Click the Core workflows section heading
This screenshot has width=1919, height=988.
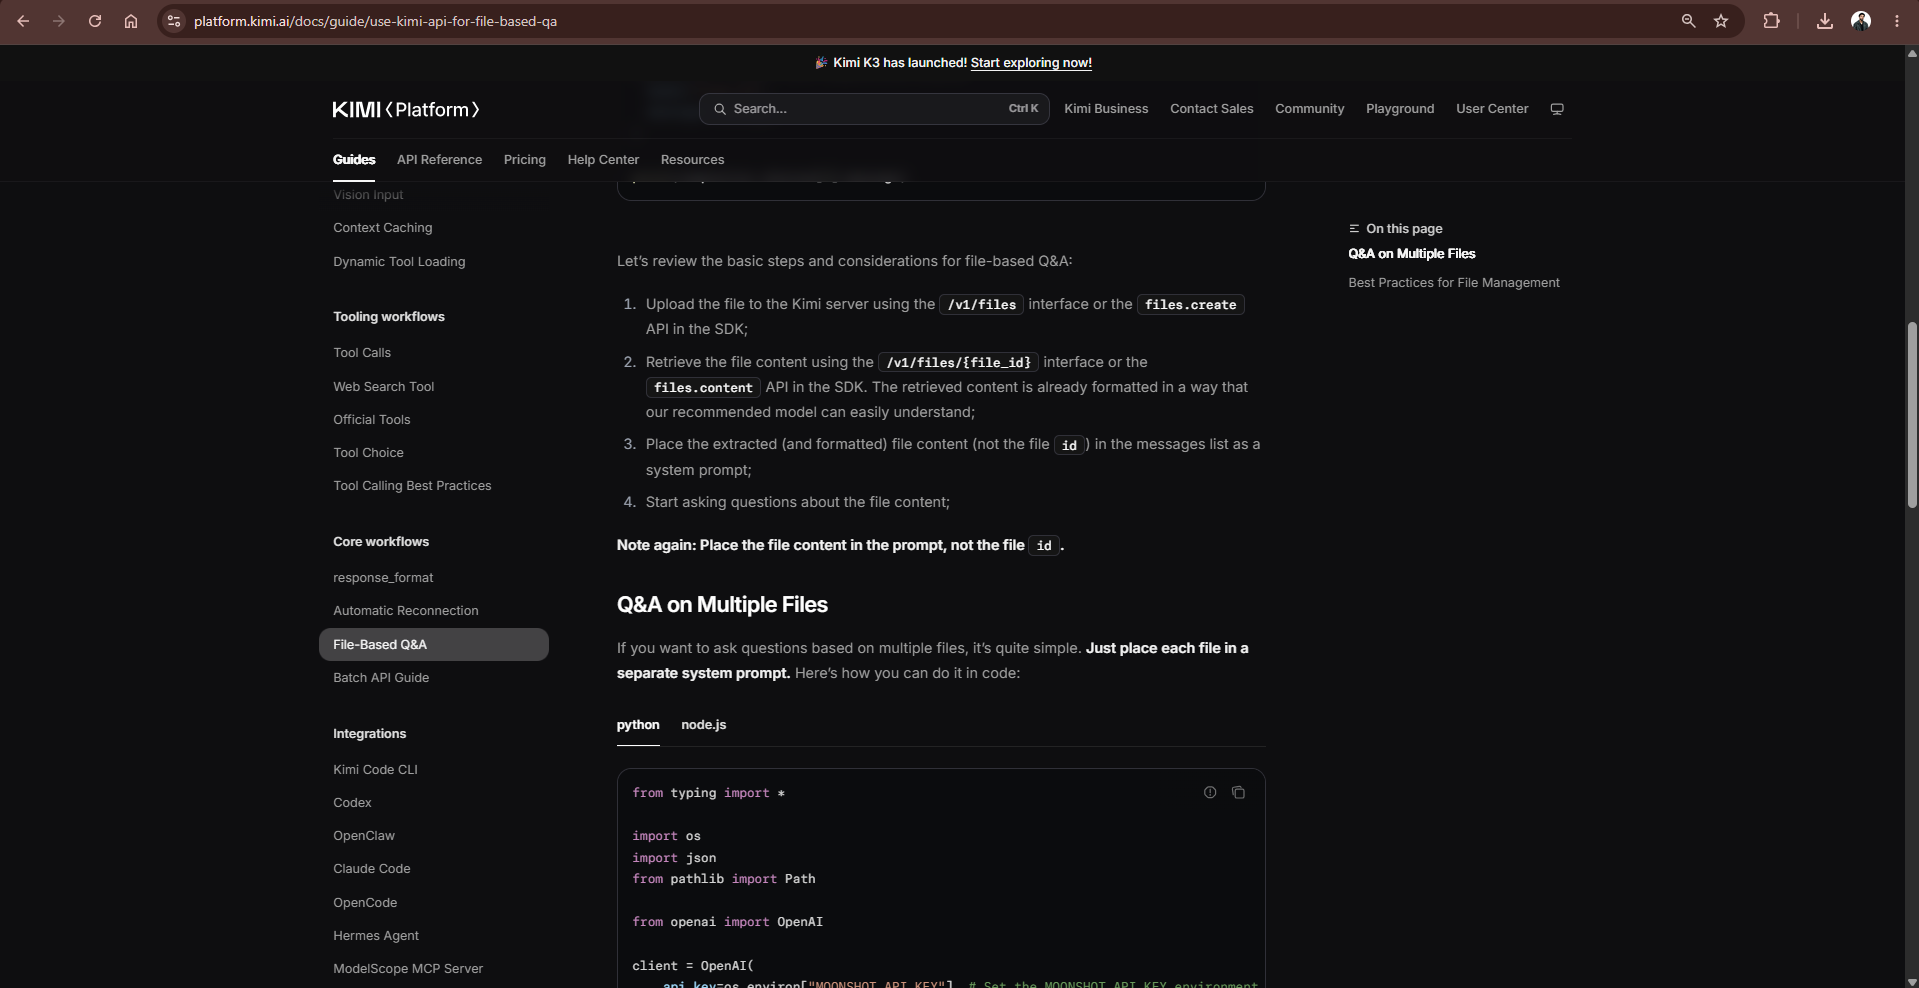pos(381,542)
